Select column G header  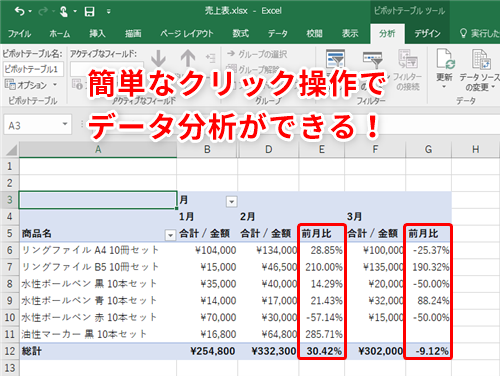428,149
